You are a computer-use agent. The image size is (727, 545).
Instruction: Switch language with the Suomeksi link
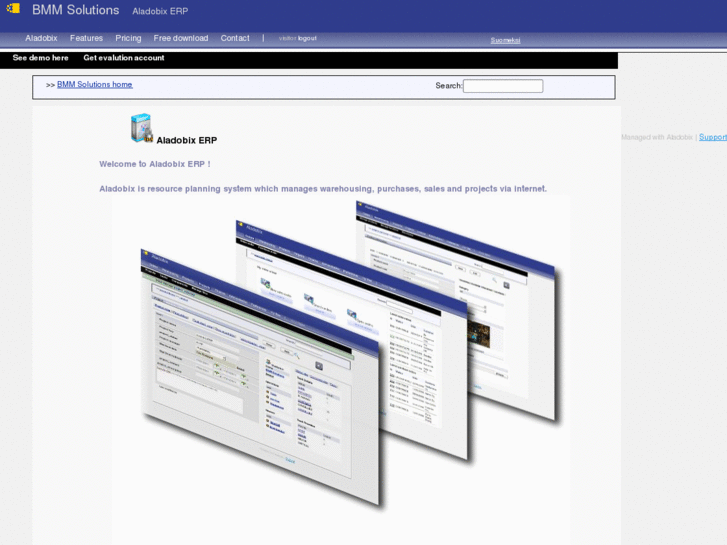coord(505,40)
